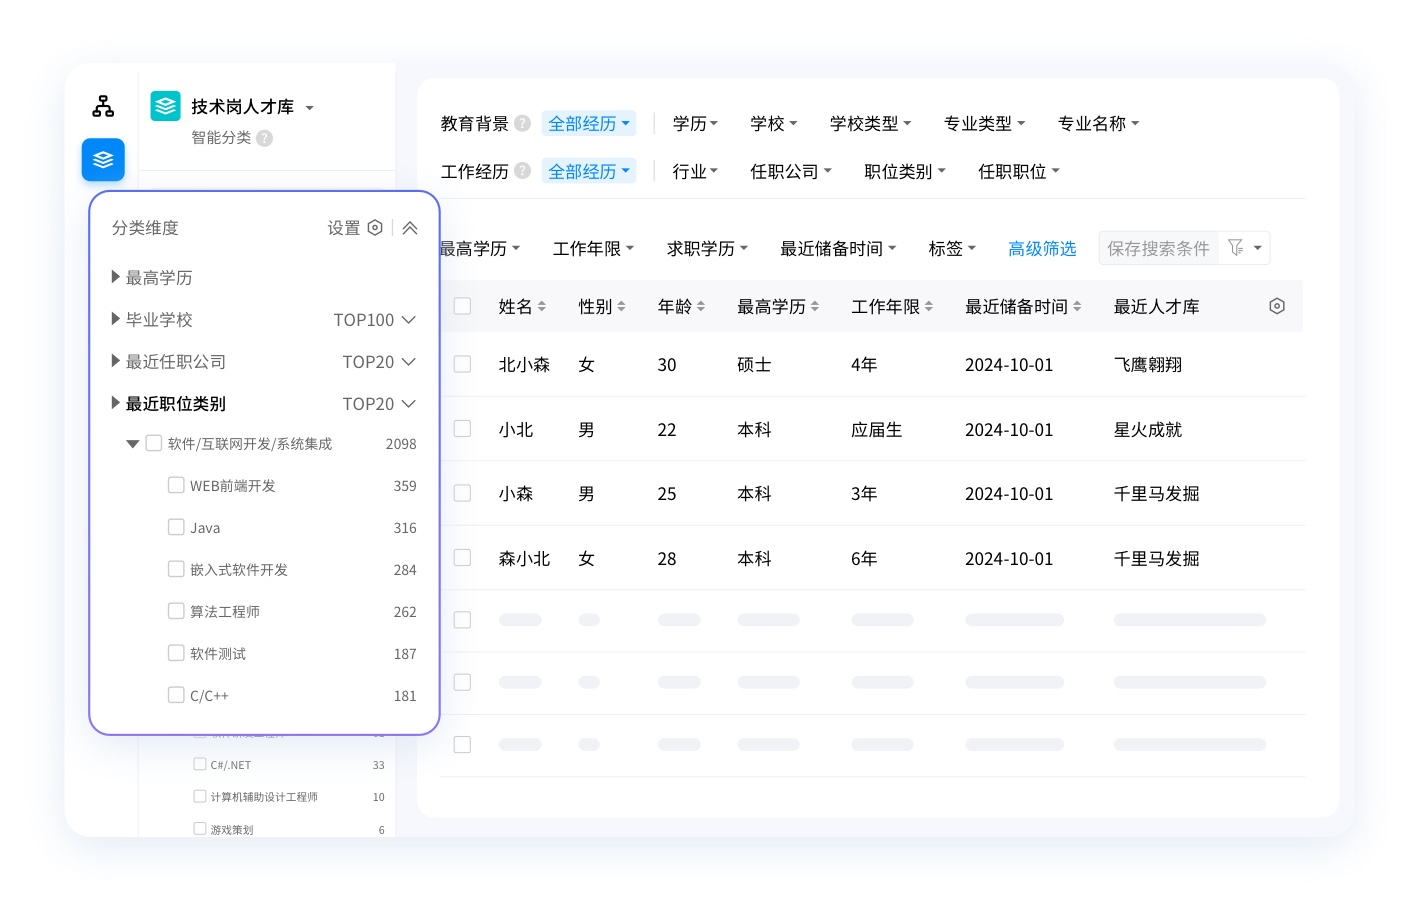Click the 设置 gear icon in 分类维度
Viewport: 1420px width, 900px height.
coord(375,228)
